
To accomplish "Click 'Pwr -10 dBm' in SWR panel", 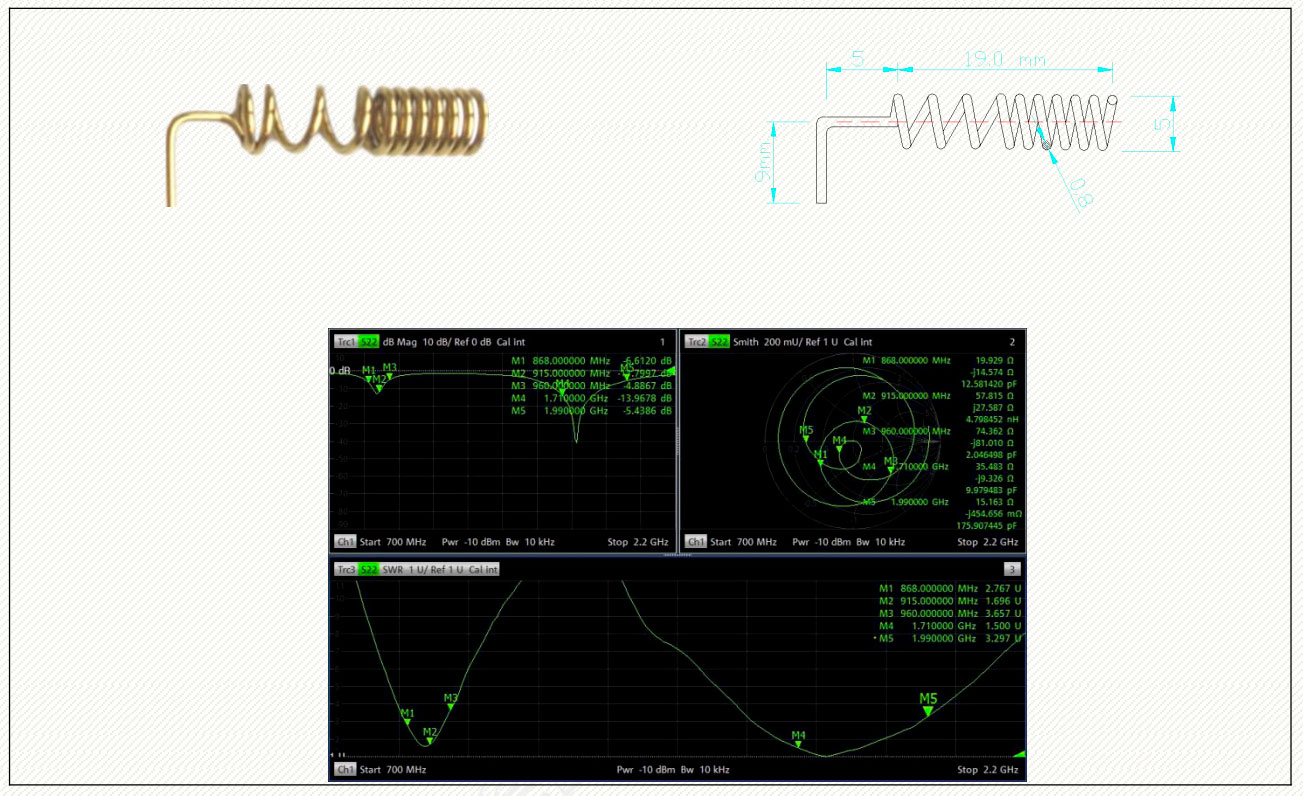I will coord(646,770).
